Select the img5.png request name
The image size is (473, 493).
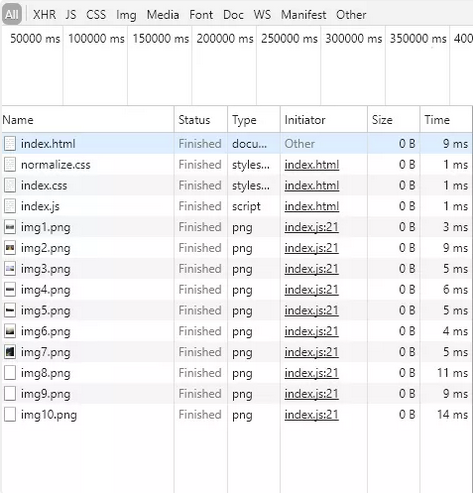pos(46,311)
